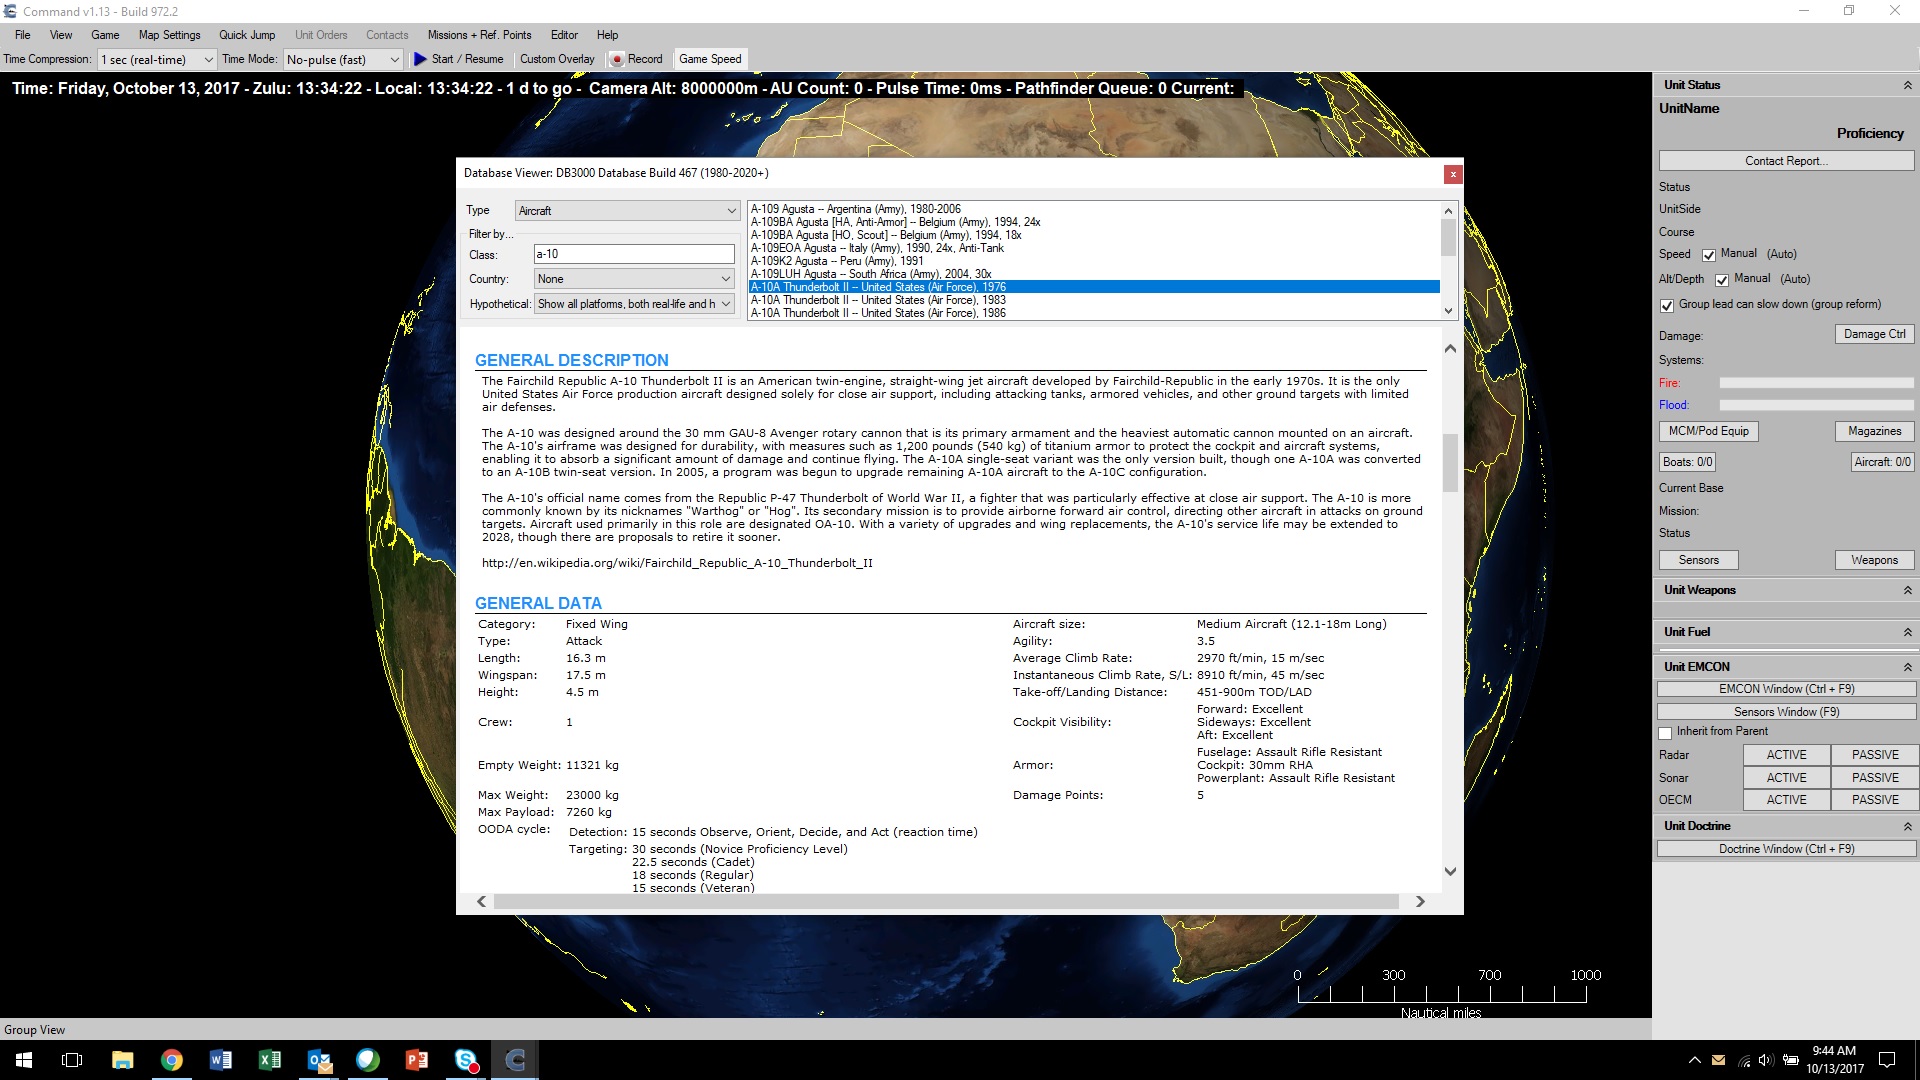
Task: Click the red Record icon
Action: point(617,59)
